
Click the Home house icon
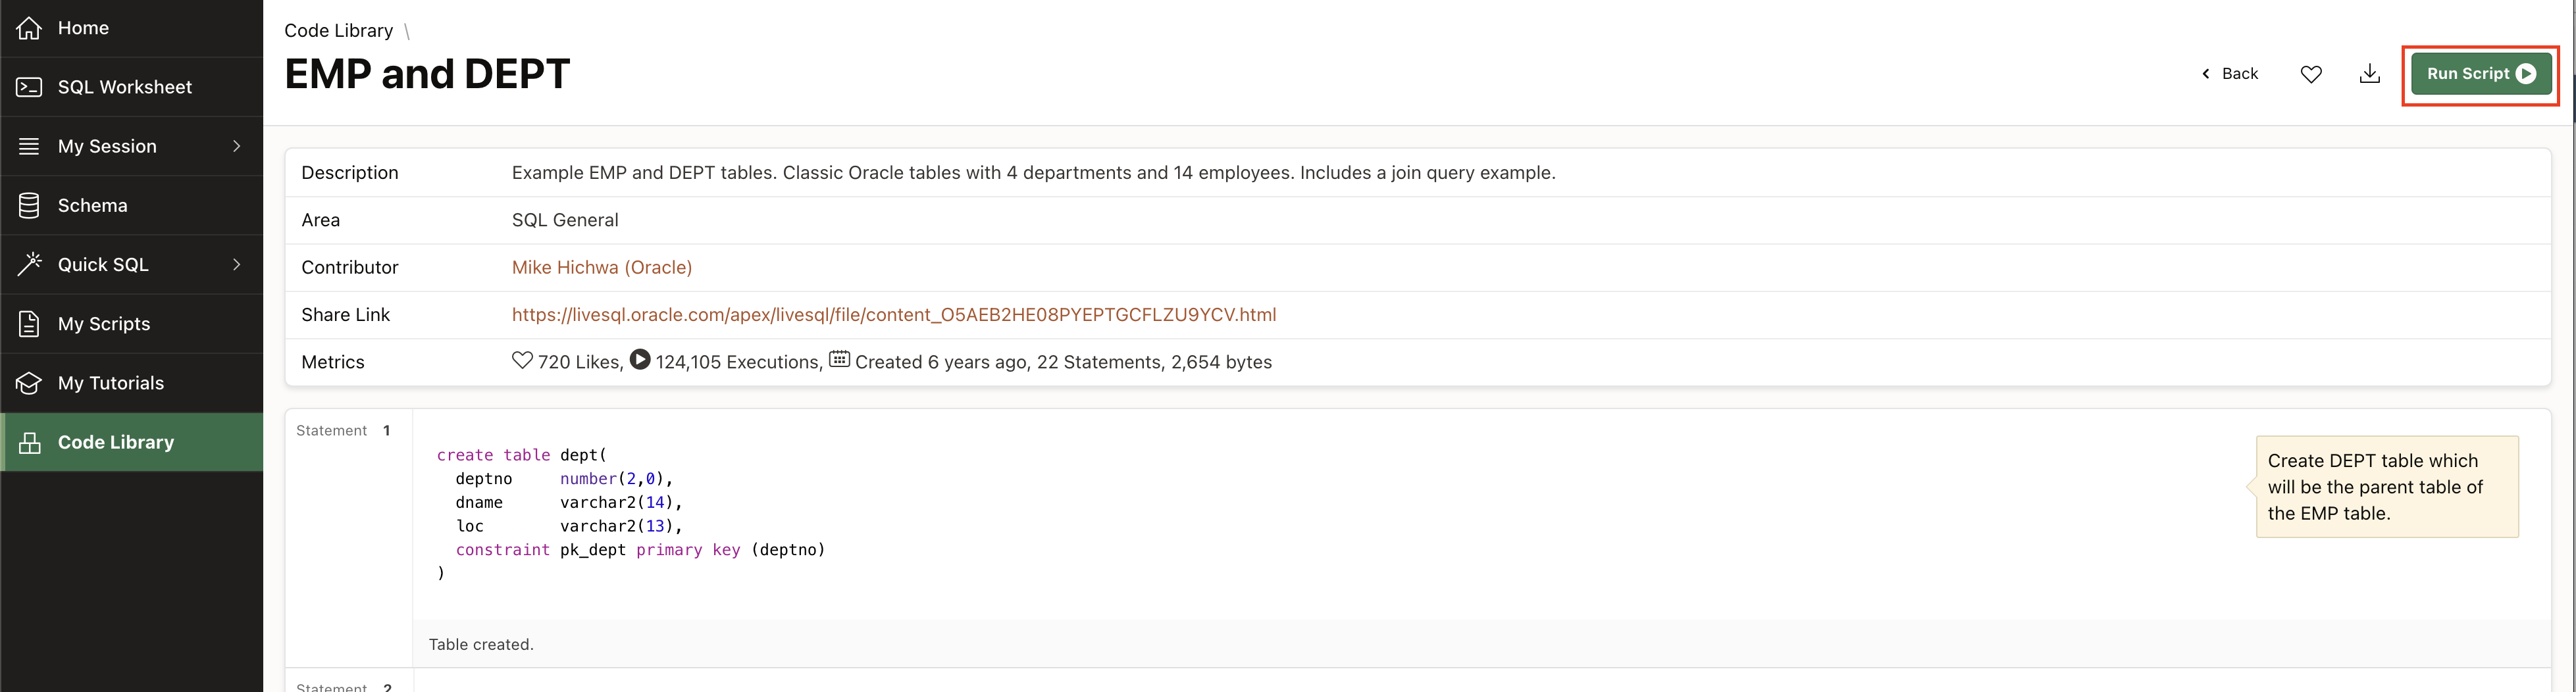pyautogui.click(x=29, y=28)
